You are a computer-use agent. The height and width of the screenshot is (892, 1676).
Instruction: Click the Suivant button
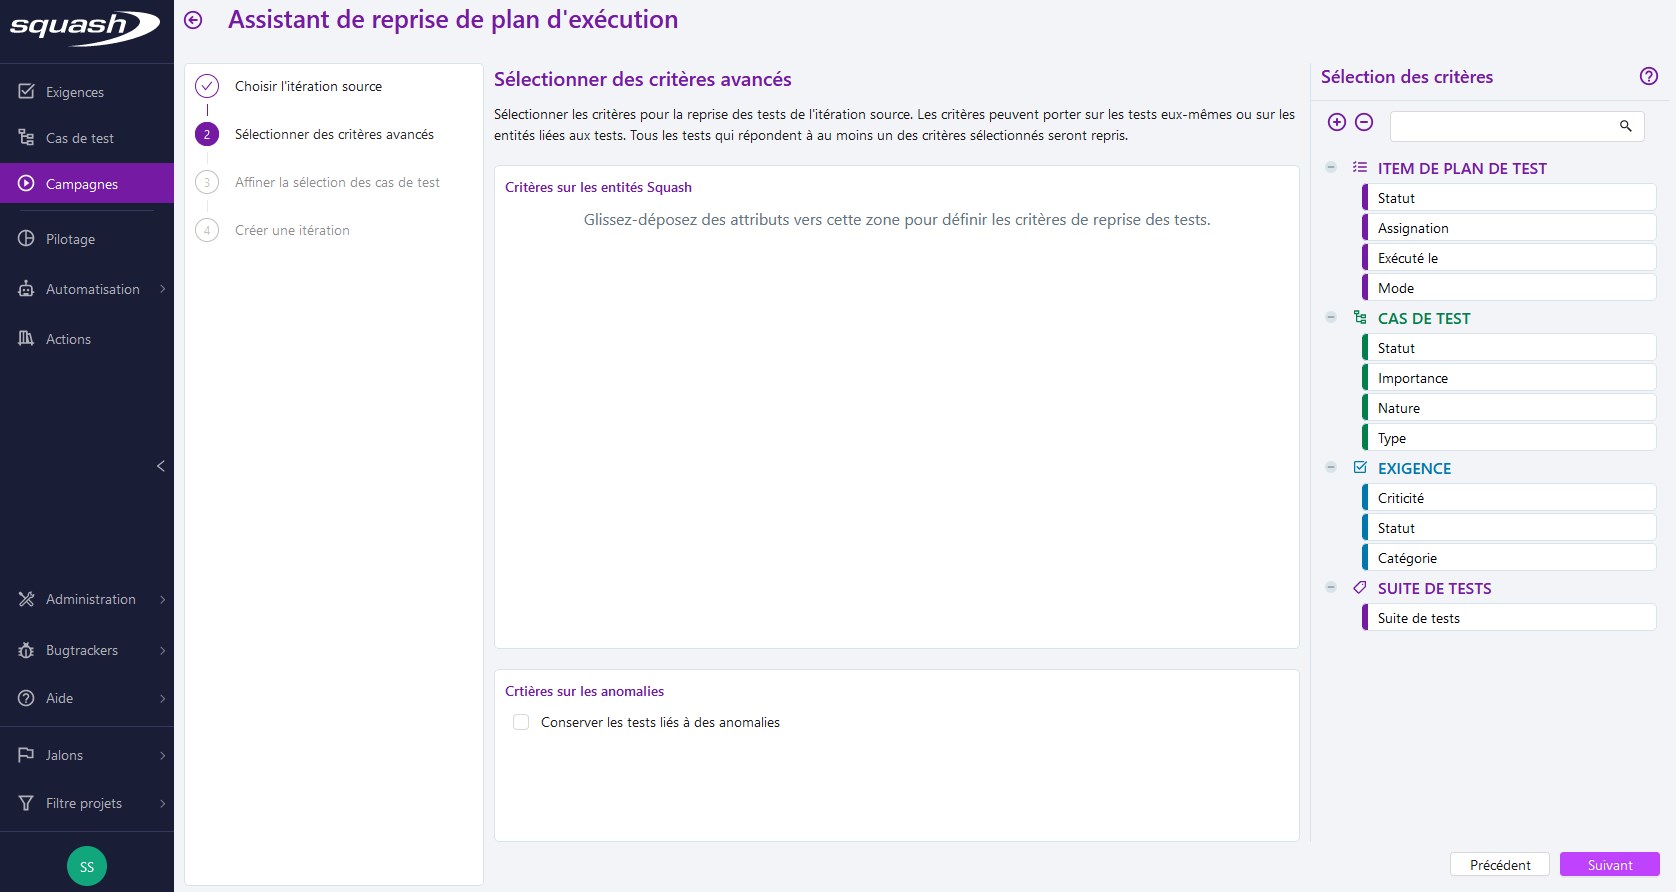pos(1609,865)
